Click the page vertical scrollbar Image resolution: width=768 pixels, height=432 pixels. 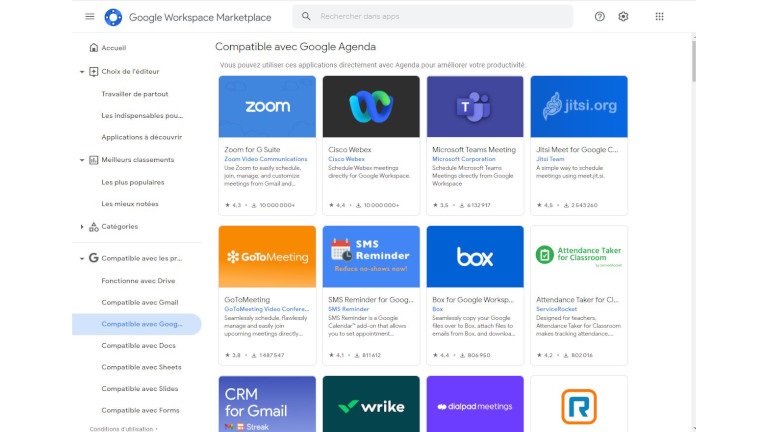point(694,61)
